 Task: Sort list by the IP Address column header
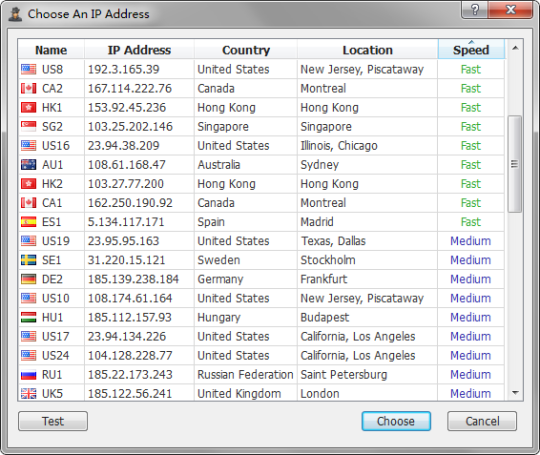139,50
